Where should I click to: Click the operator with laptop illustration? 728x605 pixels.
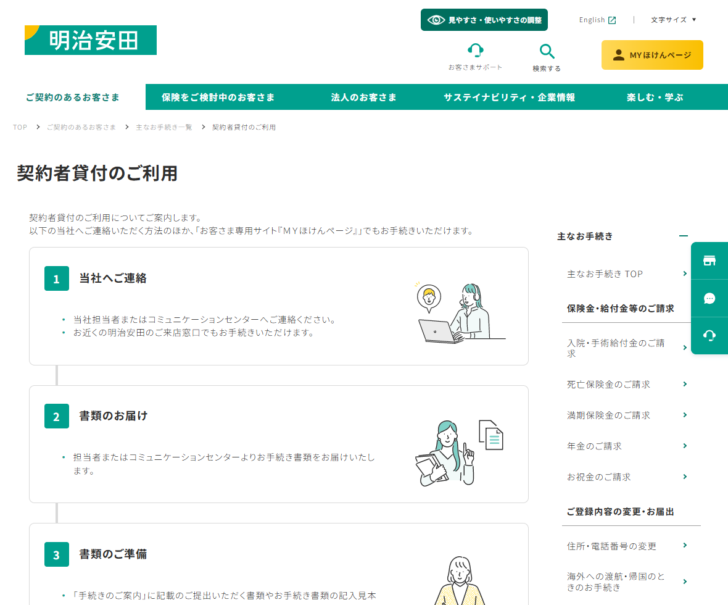[x=460, y=313]
